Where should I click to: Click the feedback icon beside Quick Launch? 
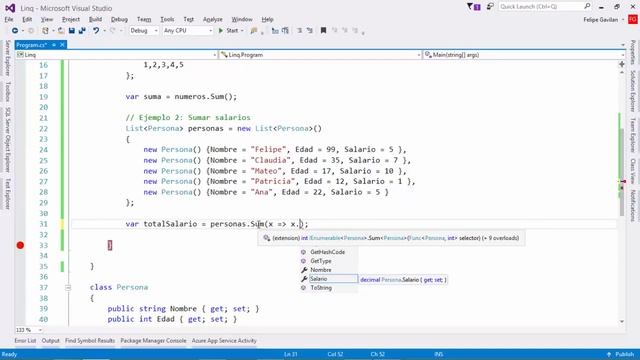tap(490, 7)
